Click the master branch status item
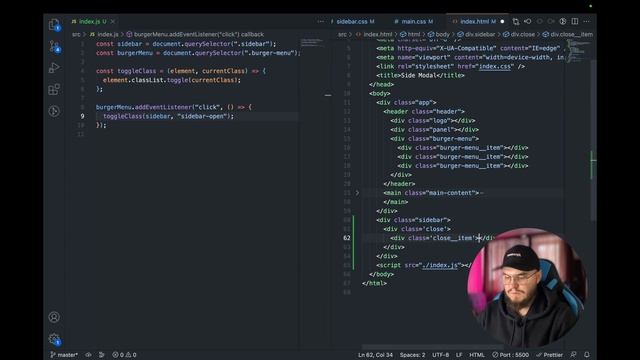This screenshot has width=640, height=360. coord(64,355)
